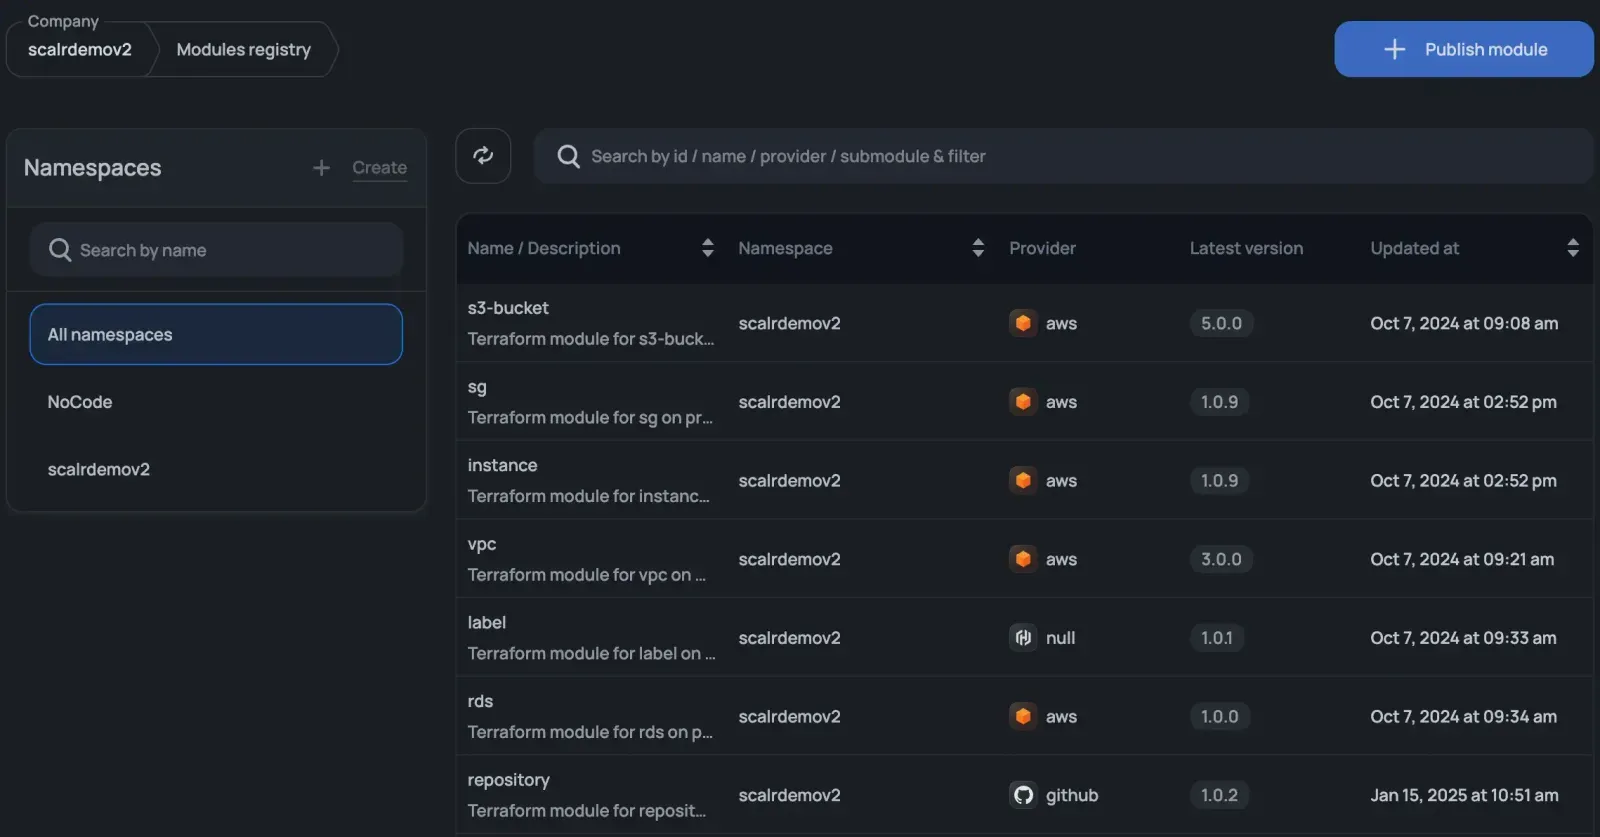Sort modules by Namespace column arrows
Screen dimensions: 1600x837
[x=977, y=248]
